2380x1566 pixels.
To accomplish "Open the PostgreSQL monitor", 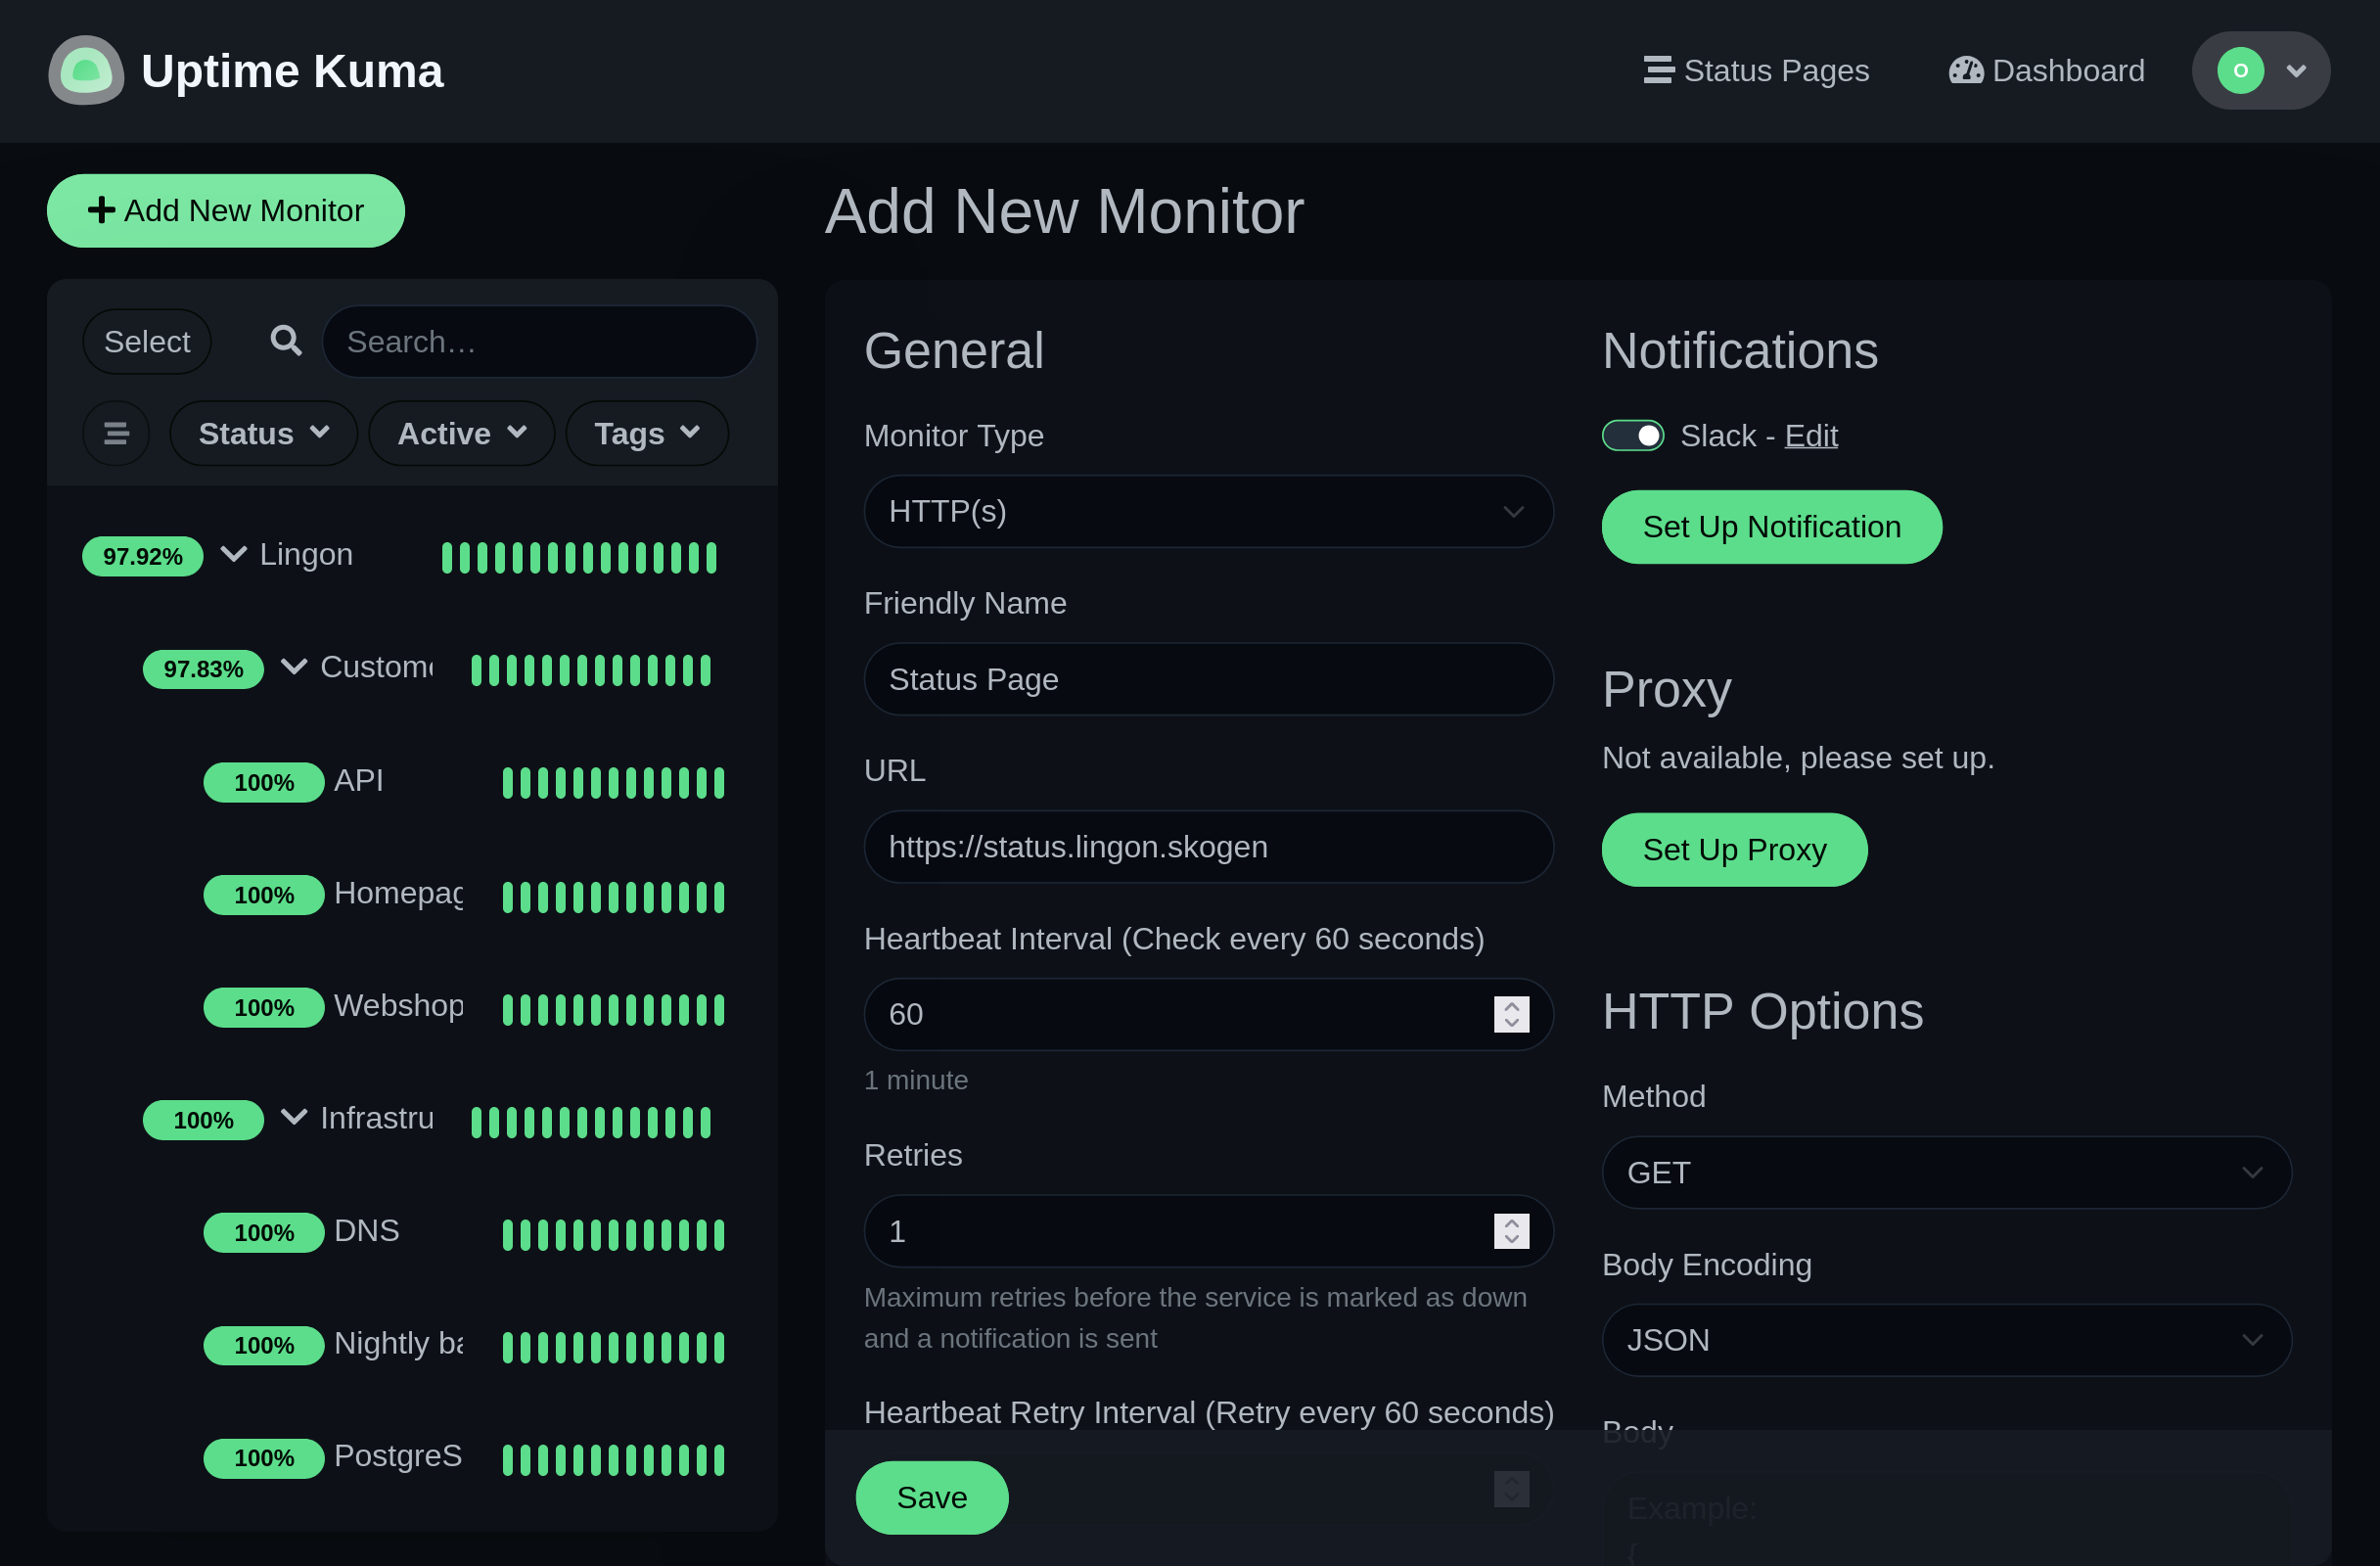I will (x=398, y=1456).
